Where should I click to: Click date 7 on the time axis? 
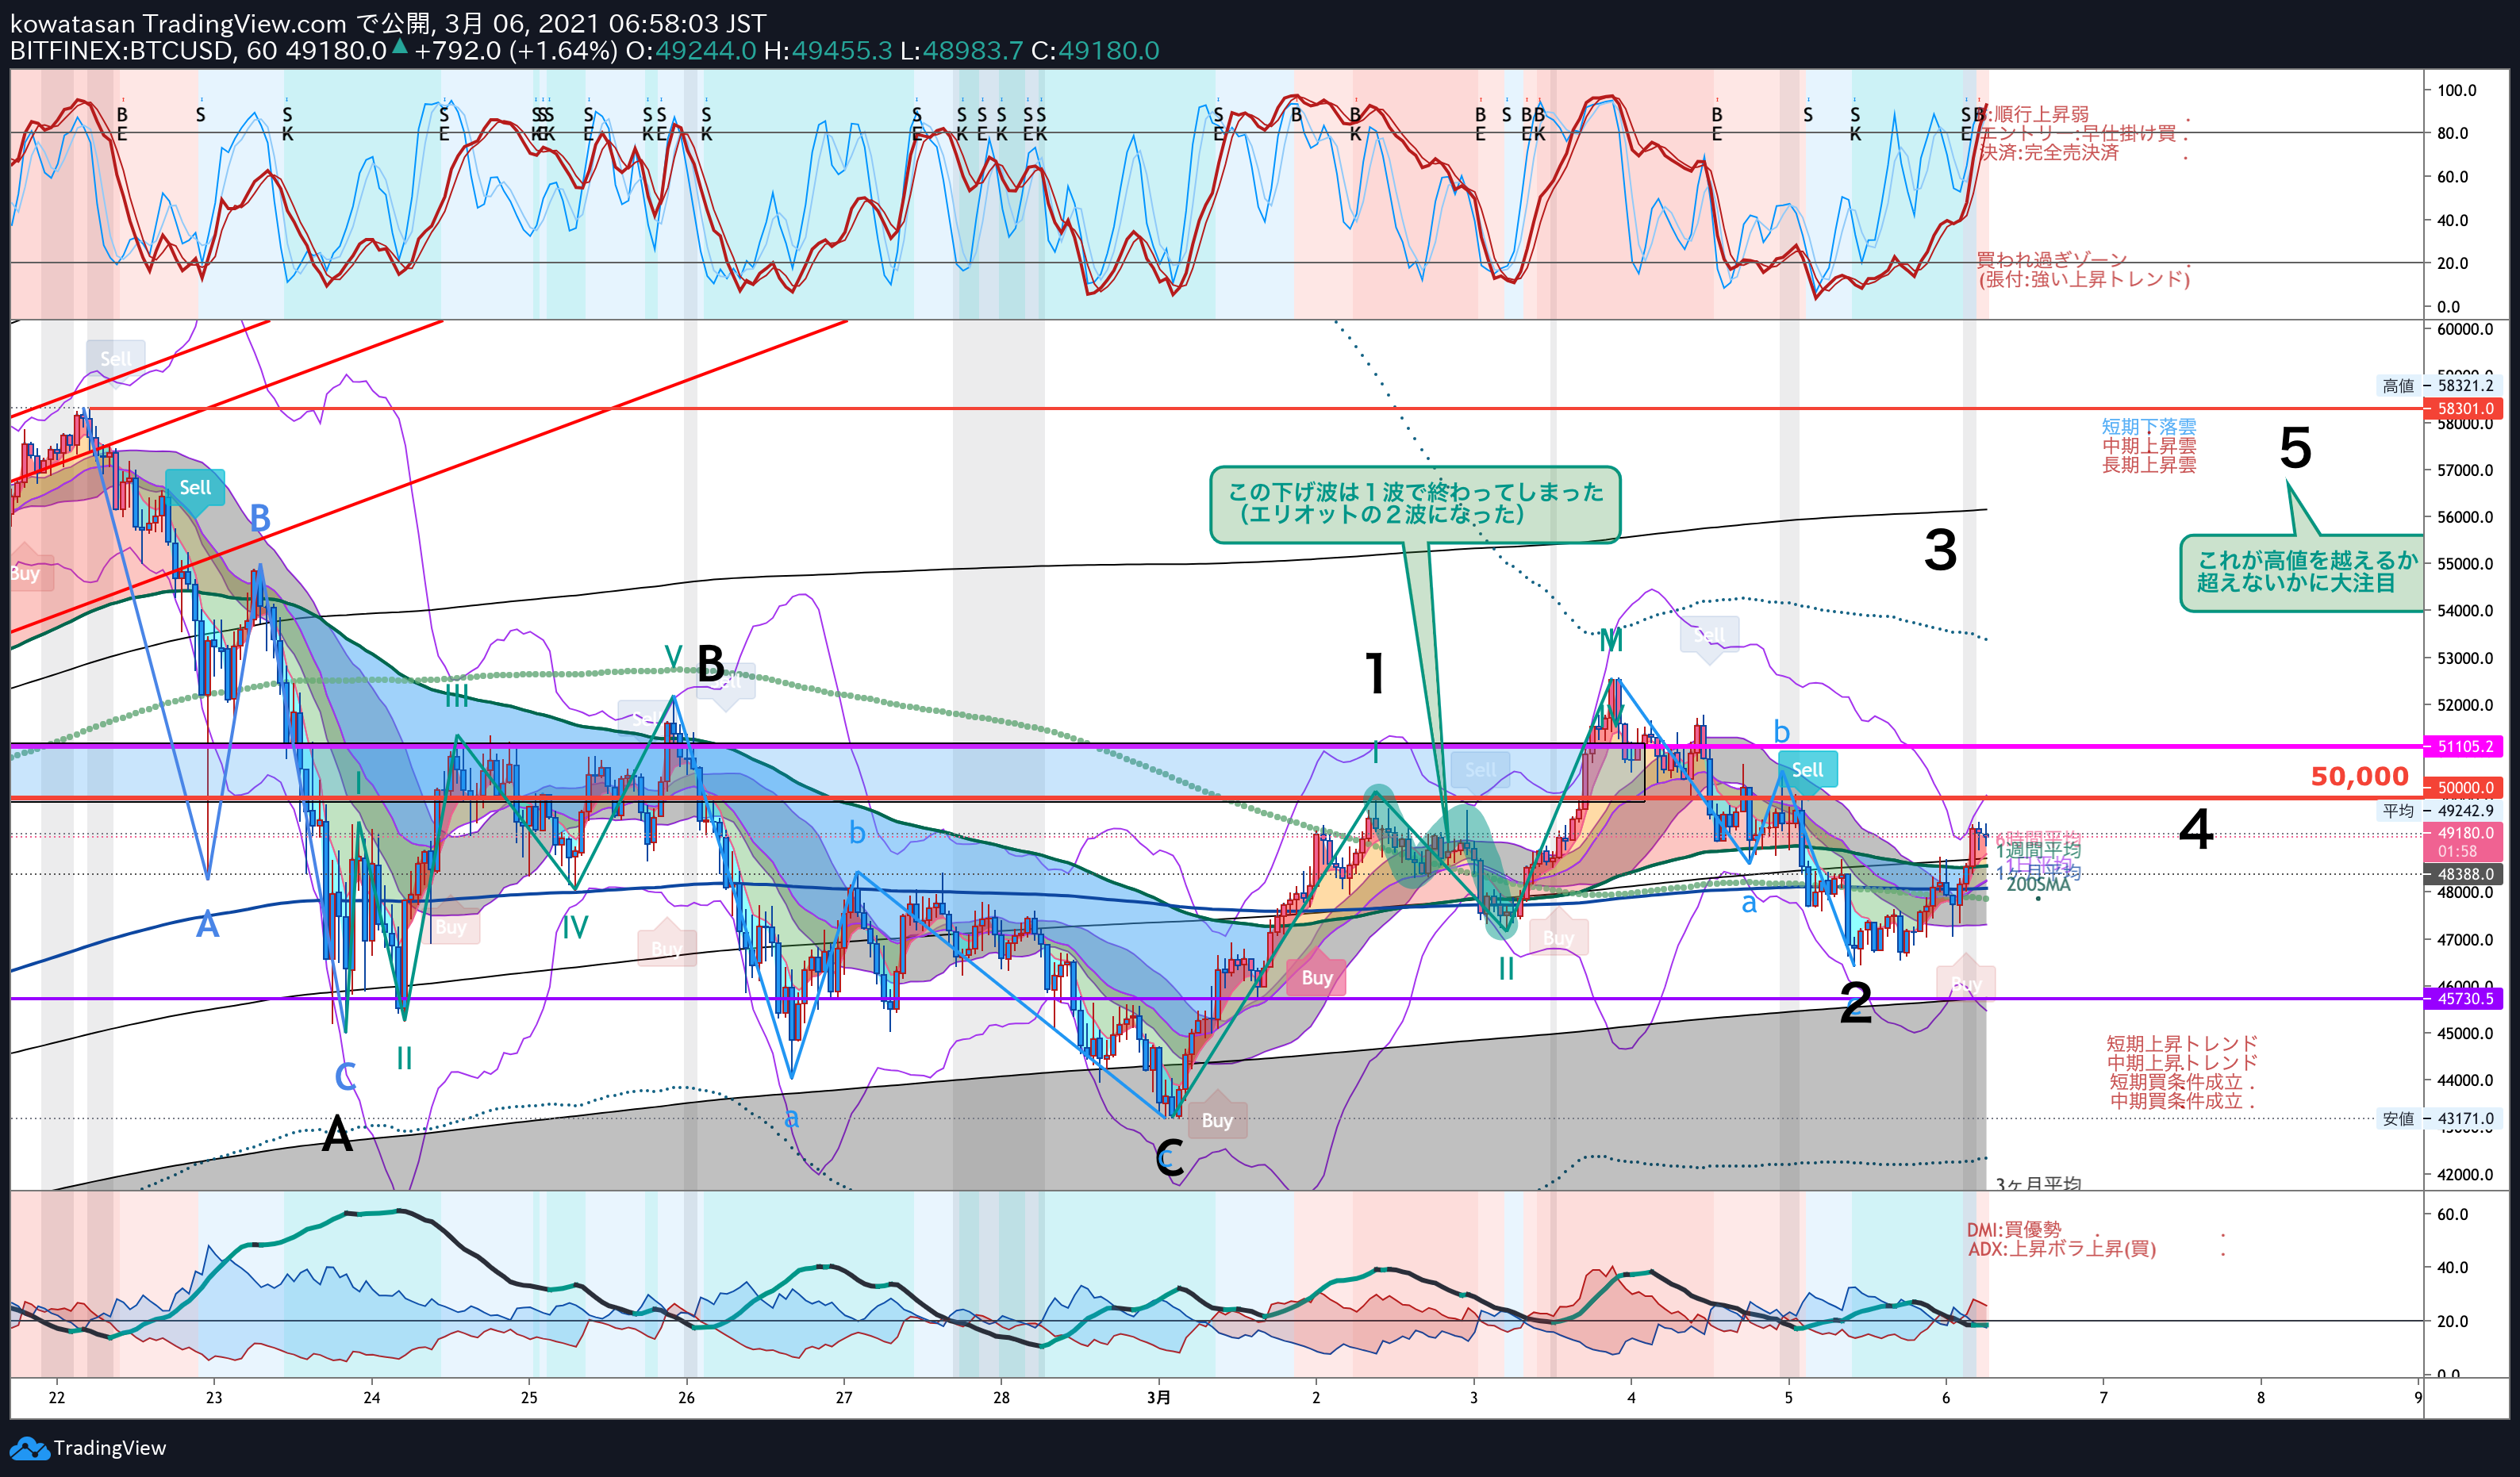point(2103,1397)
